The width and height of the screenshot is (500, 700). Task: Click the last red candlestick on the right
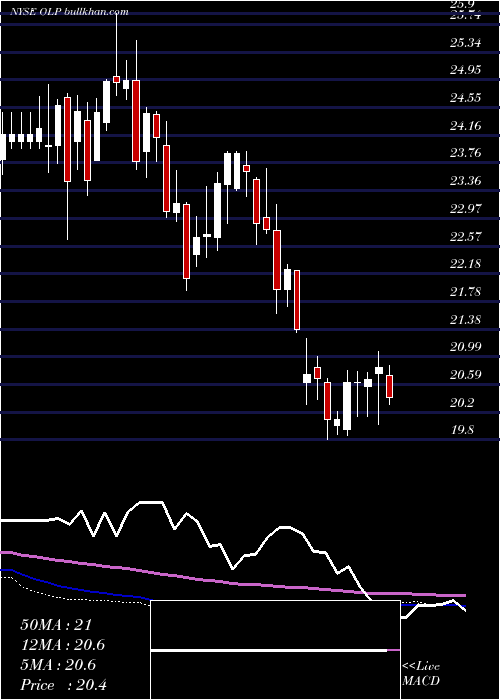389,386
